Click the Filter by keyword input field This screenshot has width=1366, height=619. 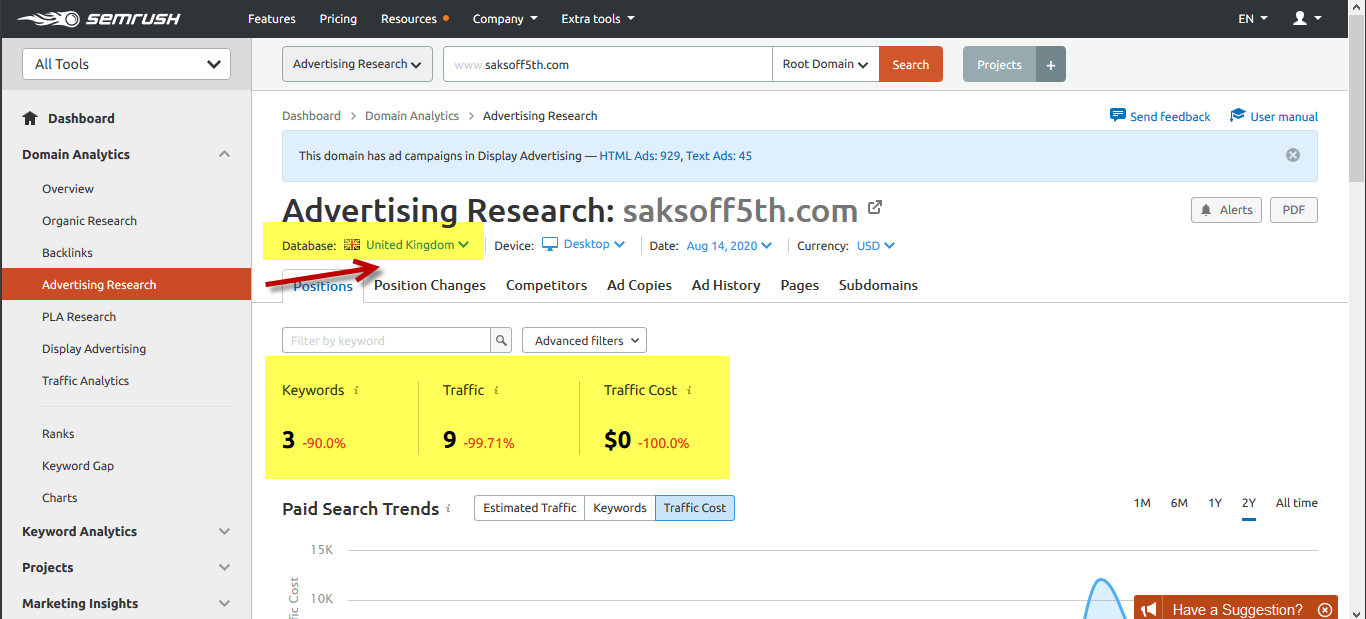click(390, 340)
